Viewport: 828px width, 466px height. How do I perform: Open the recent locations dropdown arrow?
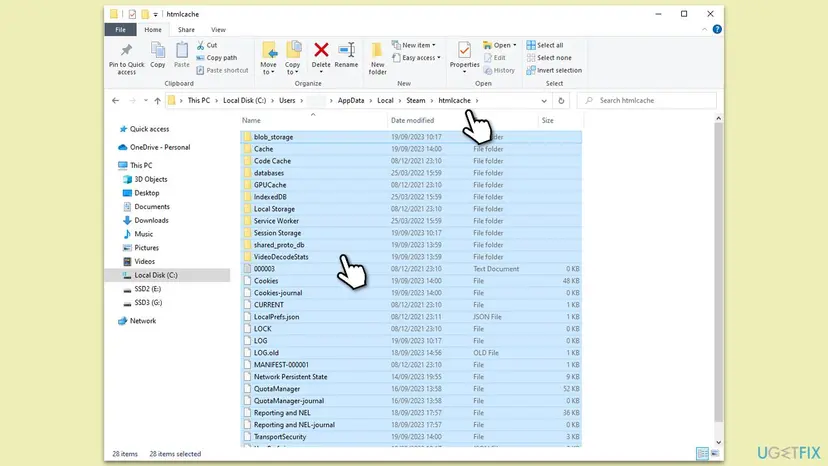pos(146,100)
